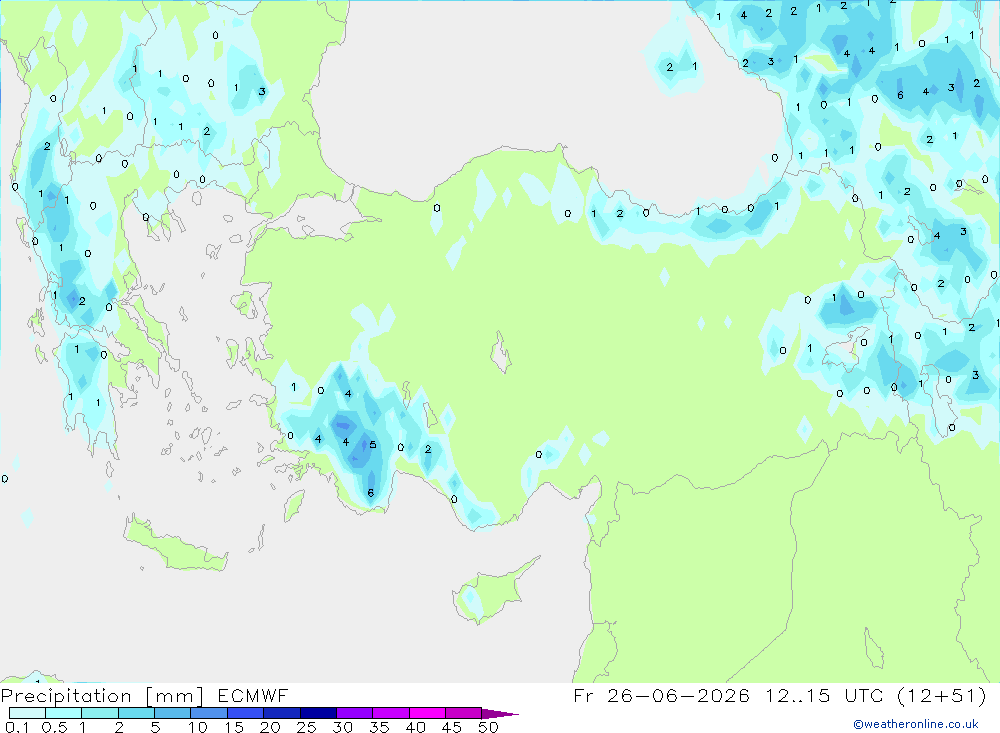Viewport: 1000px width, 733px height.
Task: Click the 20–25 mm dark blue swatch
Action: tap(281, 713)
